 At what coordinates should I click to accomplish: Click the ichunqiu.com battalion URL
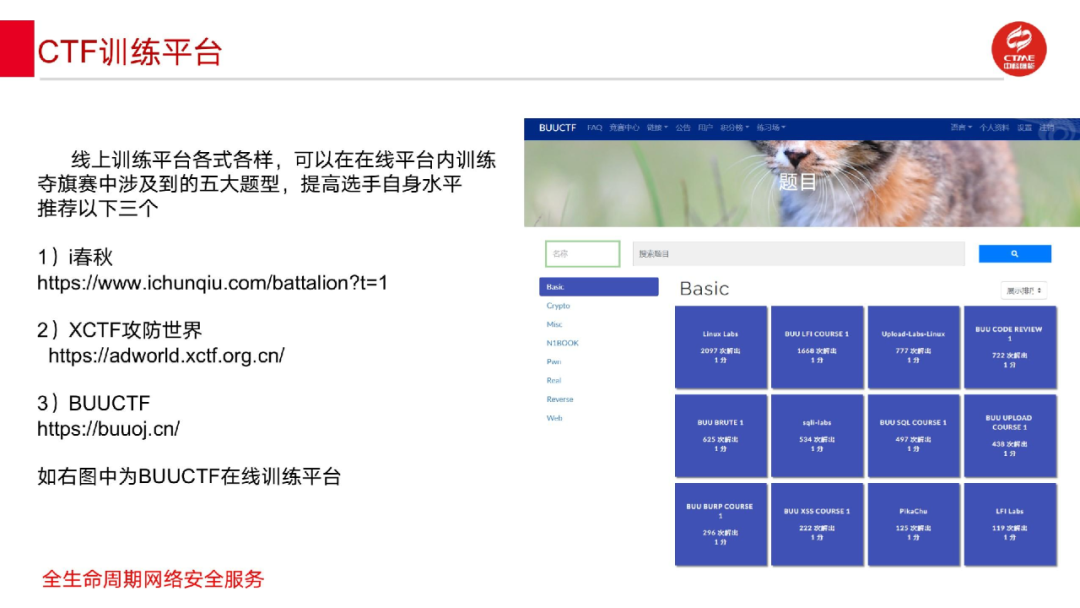coord(212,283)
